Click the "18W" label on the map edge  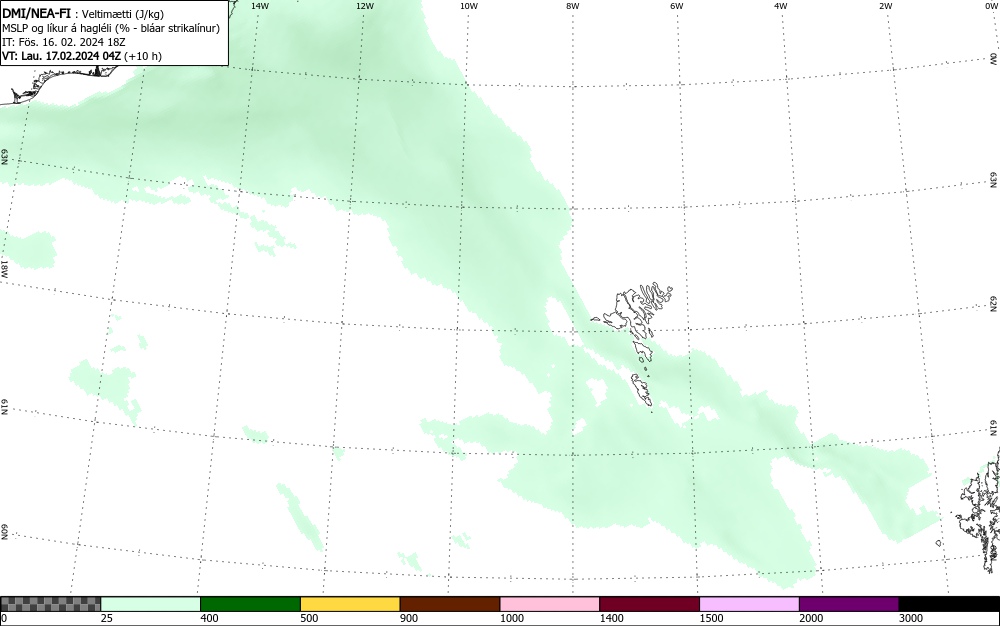click(x=4, y=268)
